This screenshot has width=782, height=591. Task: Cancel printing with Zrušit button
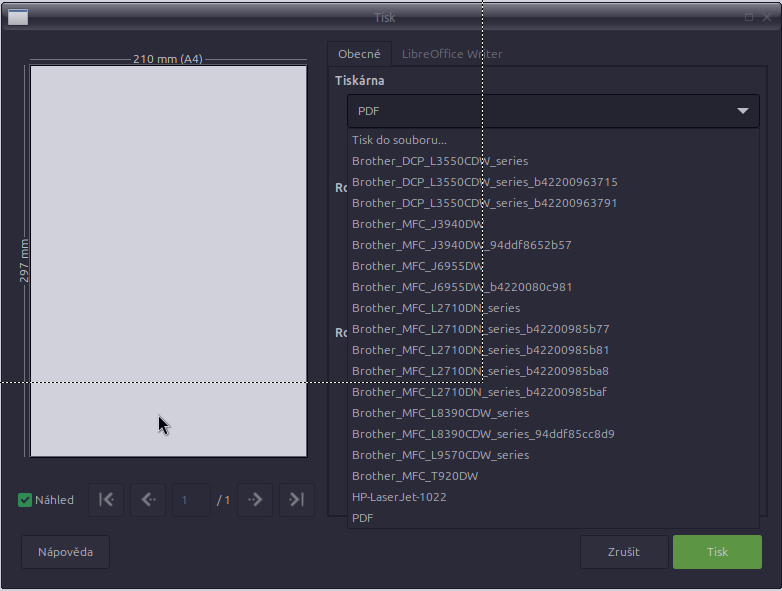pyautogui.click(x=623, y=552)
